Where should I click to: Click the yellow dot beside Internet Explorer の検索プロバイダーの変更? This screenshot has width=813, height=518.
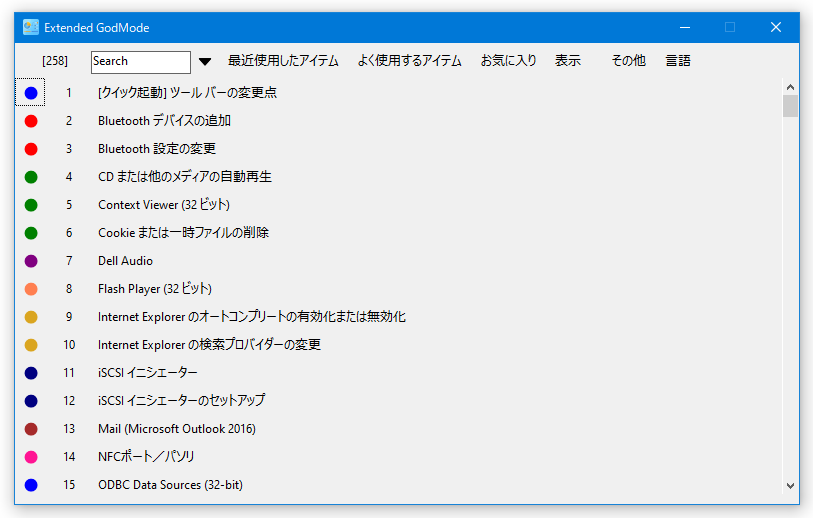(31, 345)
